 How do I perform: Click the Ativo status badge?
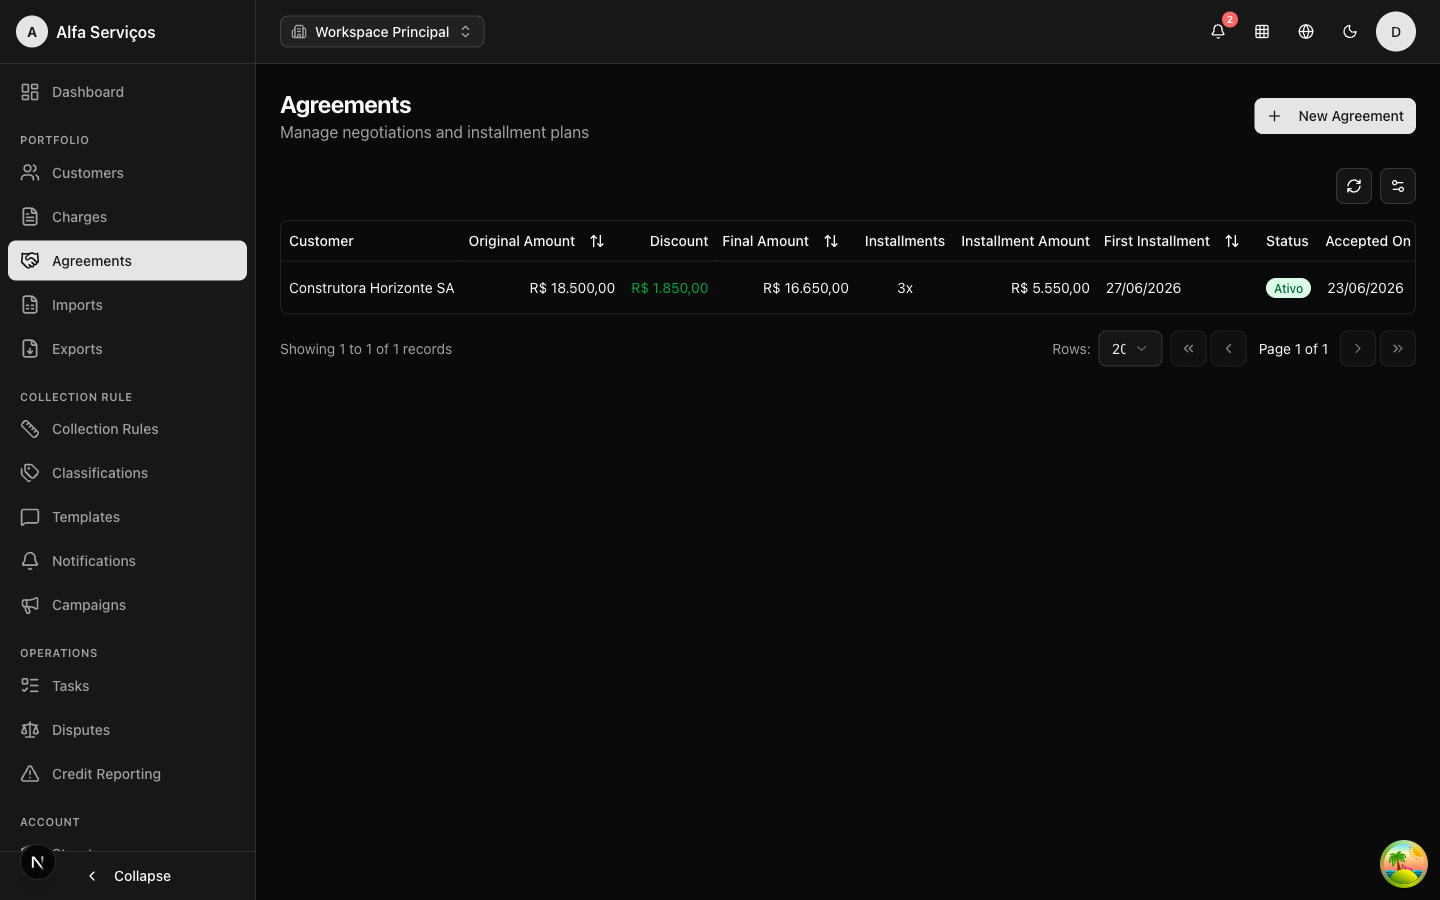[1288, 288]
